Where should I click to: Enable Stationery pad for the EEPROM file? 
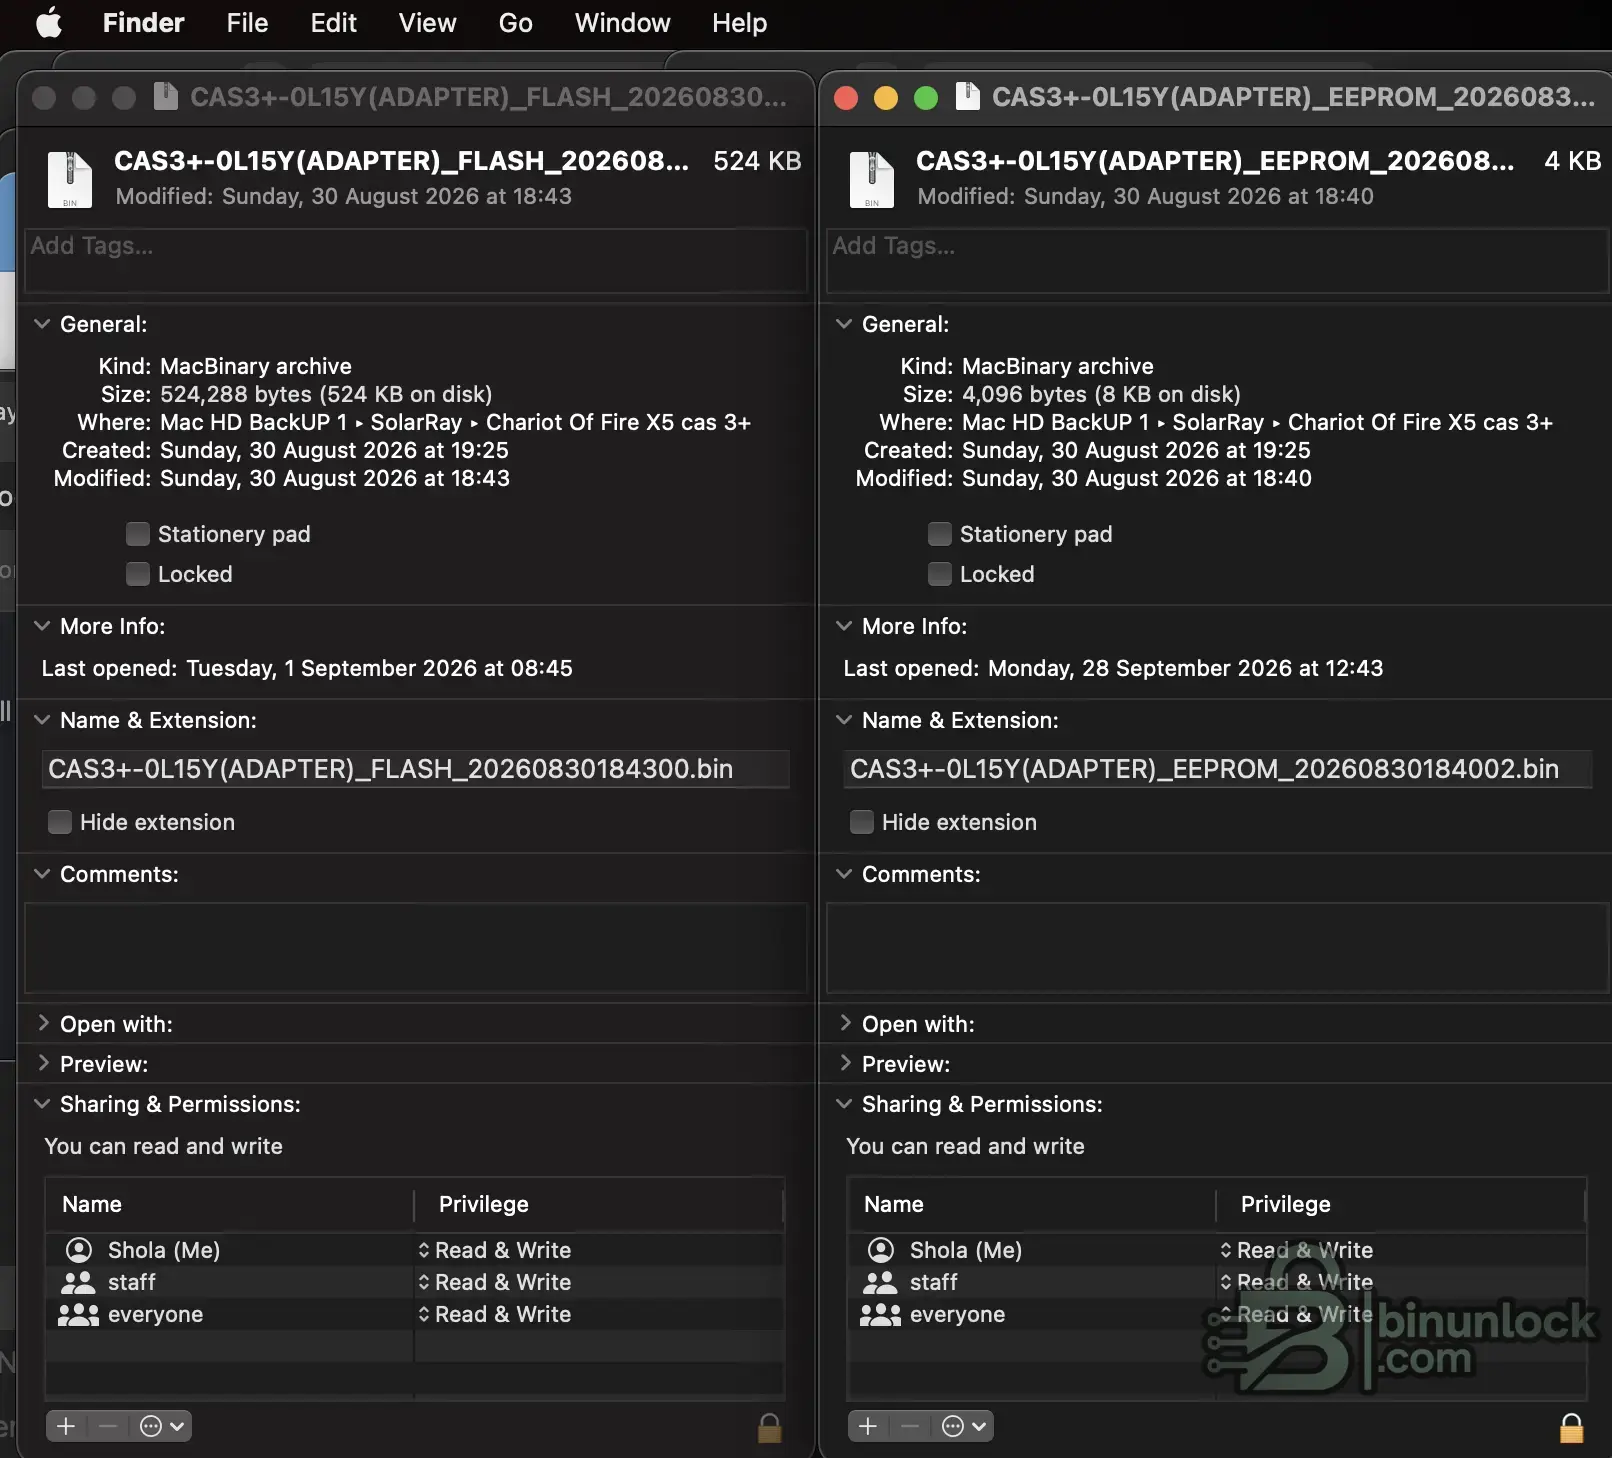click(x=940, y=534)
